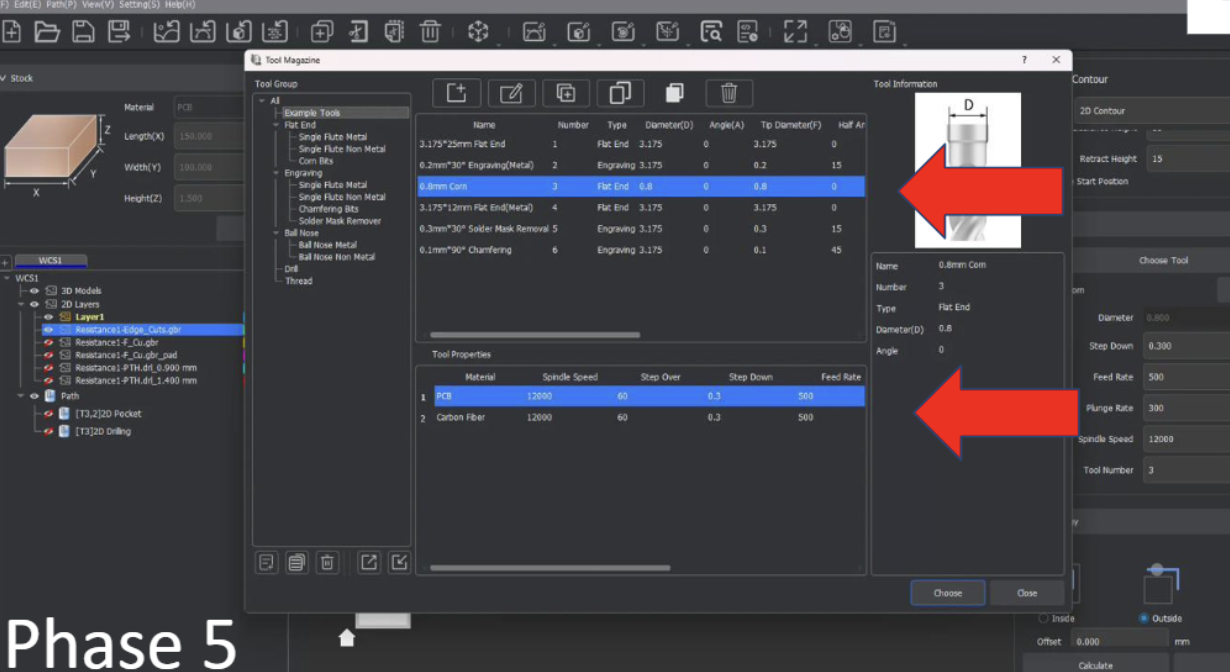Screen dimensions: 1230x672
Task: Click the open folder icon in the toolbar
Action: [x=47, y=32]
